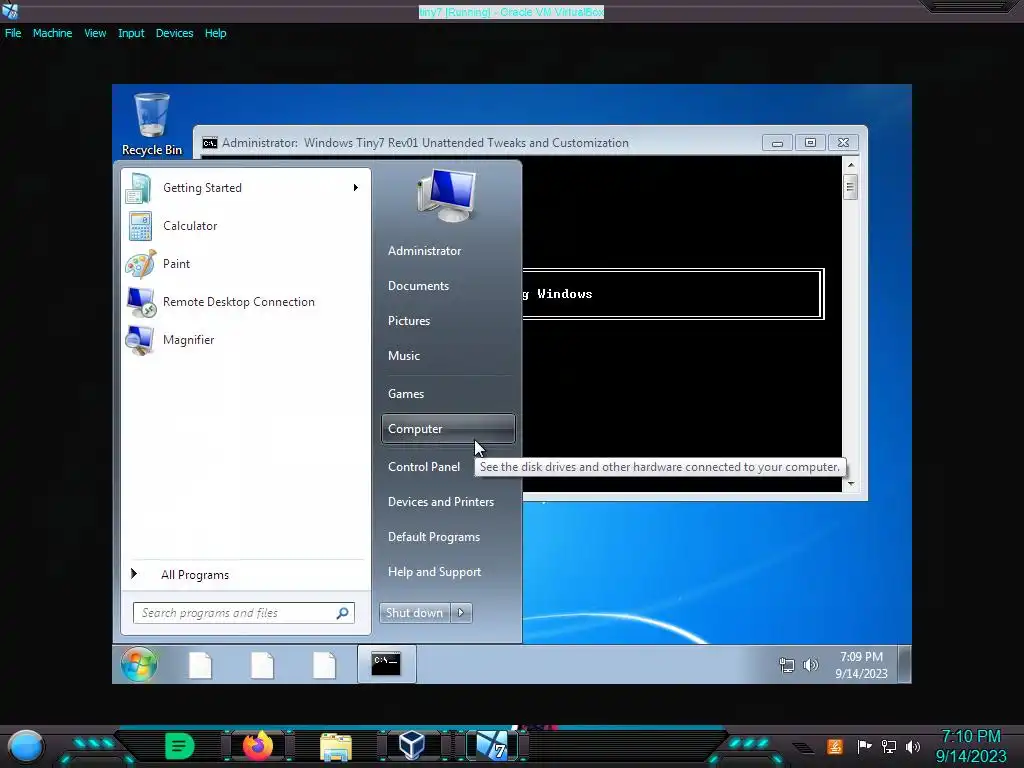Click the console scrollbar down arrow
This screenshot has width=1024, height=768.
(x=850, y=484)
